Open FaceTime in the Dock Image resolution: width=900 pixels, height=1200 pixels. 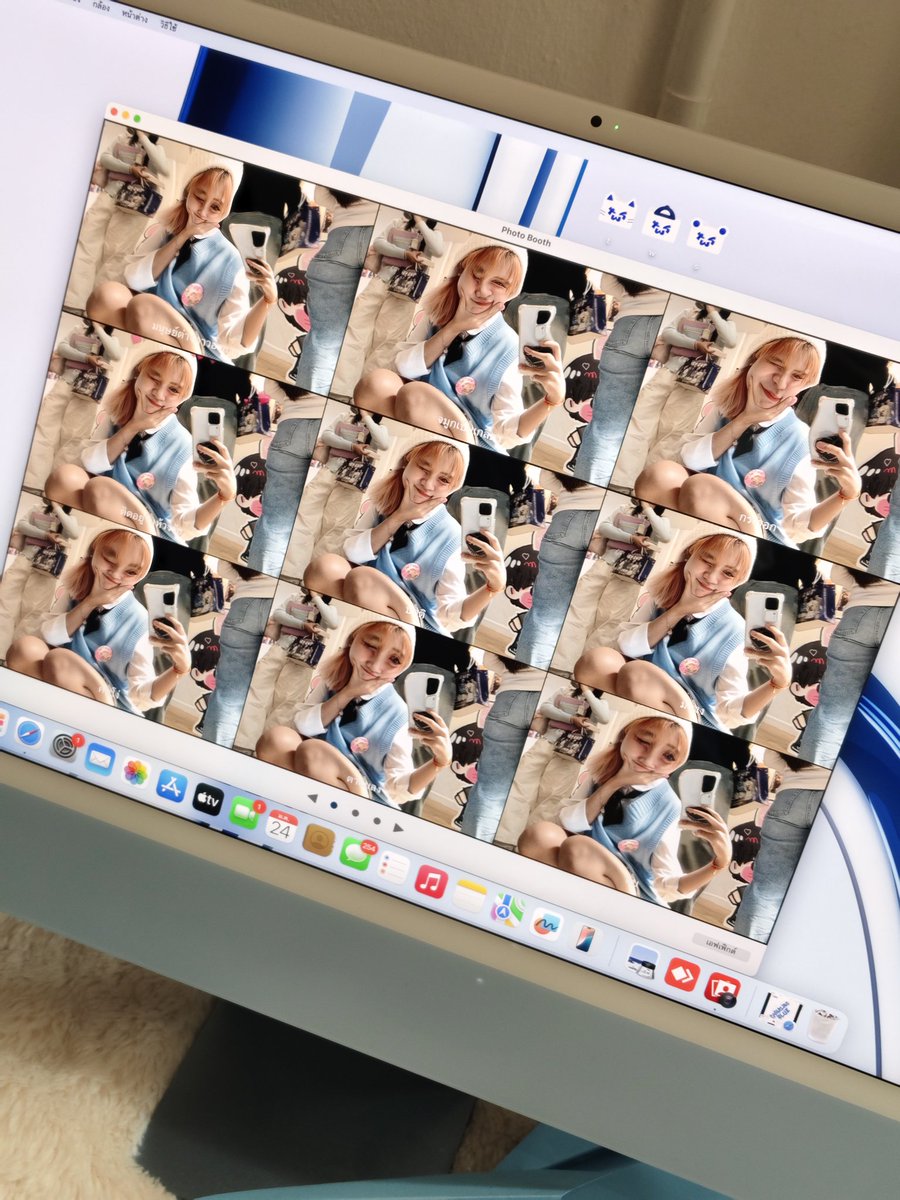coord(244,812)
